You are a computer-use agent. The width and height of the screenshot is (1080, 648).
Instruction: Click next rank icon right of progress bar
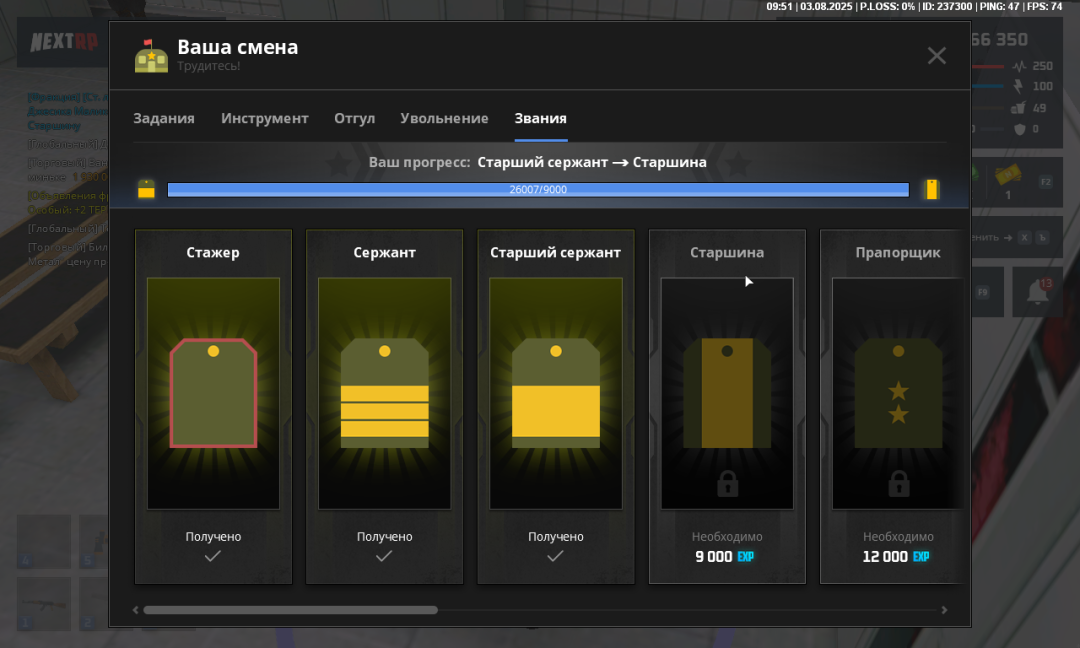tap(932, 189)
